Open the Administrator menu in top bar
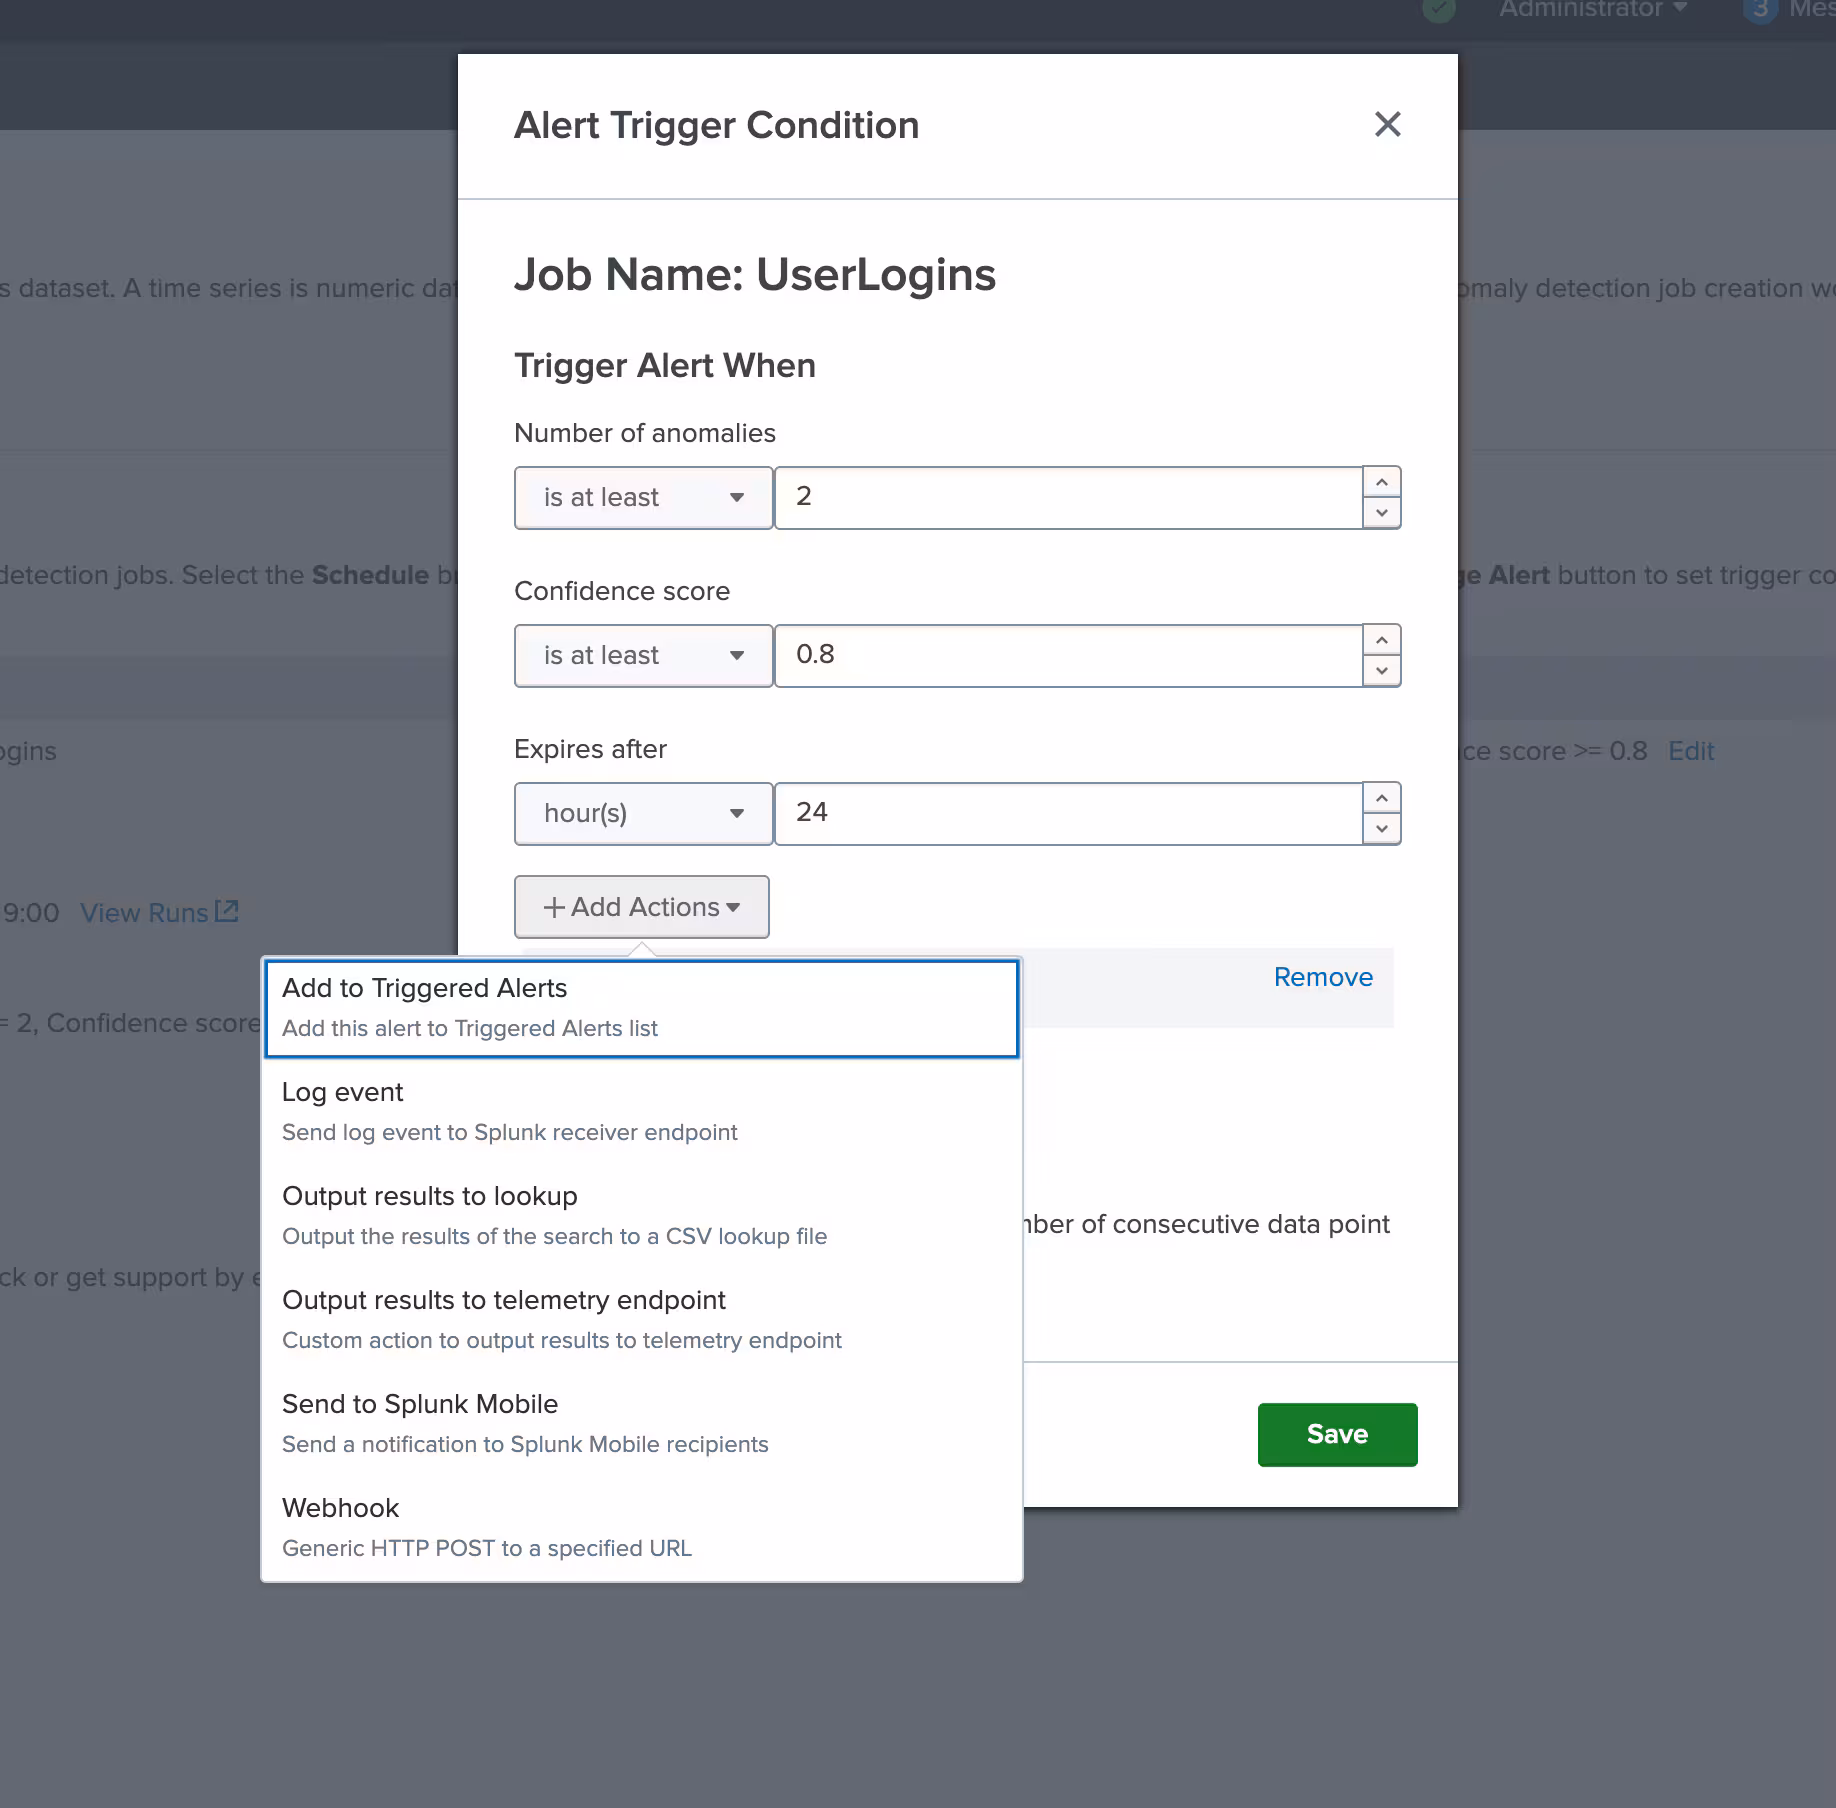 [x=1593, y=10]
